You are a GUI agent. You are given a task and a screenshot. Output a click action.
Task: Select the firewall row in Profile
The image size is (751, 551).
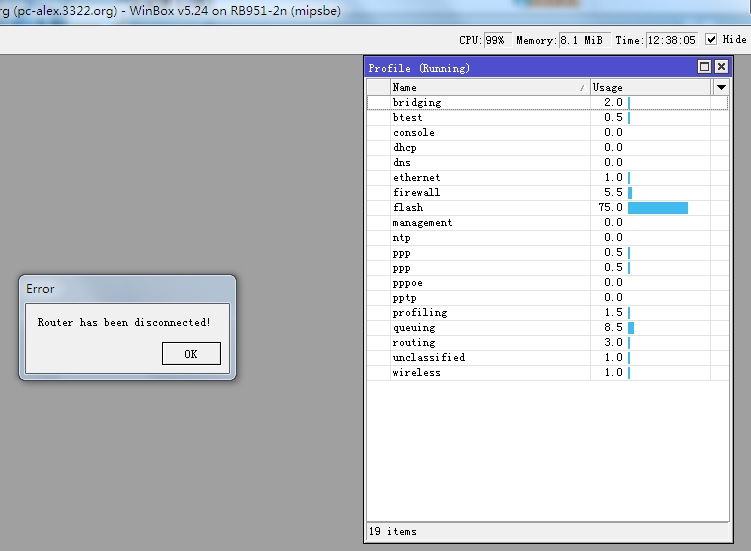point(547,193)
